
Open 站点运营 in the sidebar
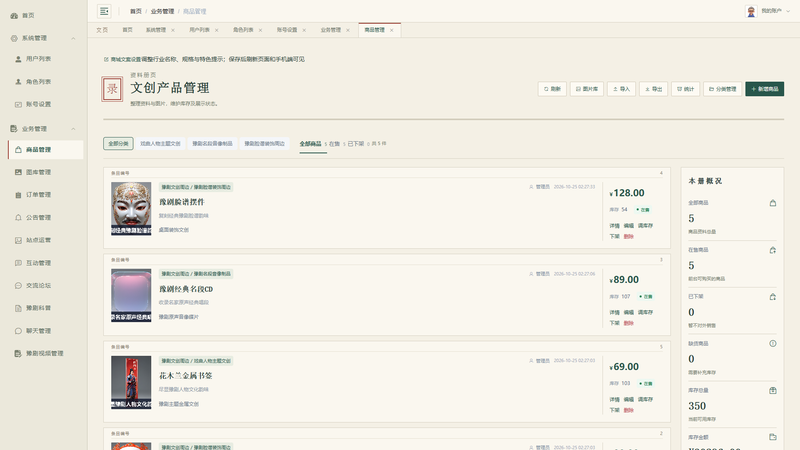pyautogui.click(x=38, y=240)
